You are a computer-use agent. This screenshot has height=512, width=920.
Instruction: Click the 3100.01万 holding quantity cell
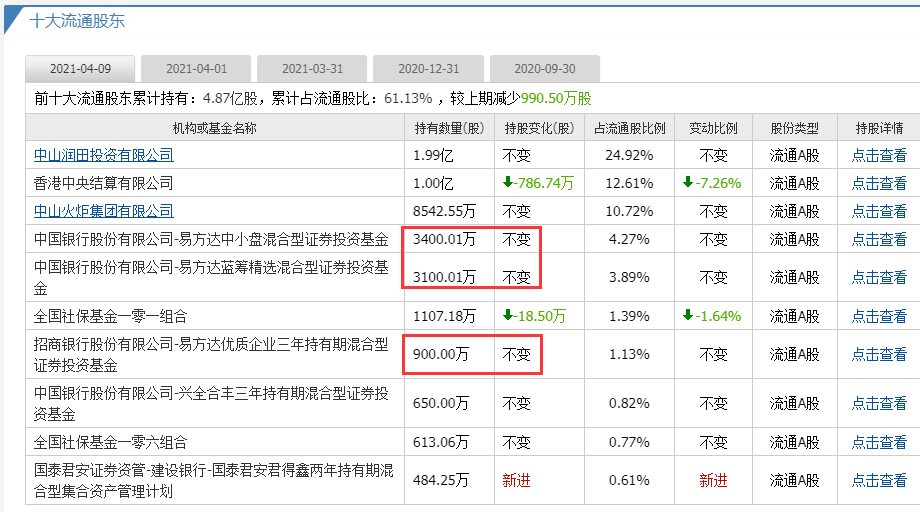tap(449, 277)
